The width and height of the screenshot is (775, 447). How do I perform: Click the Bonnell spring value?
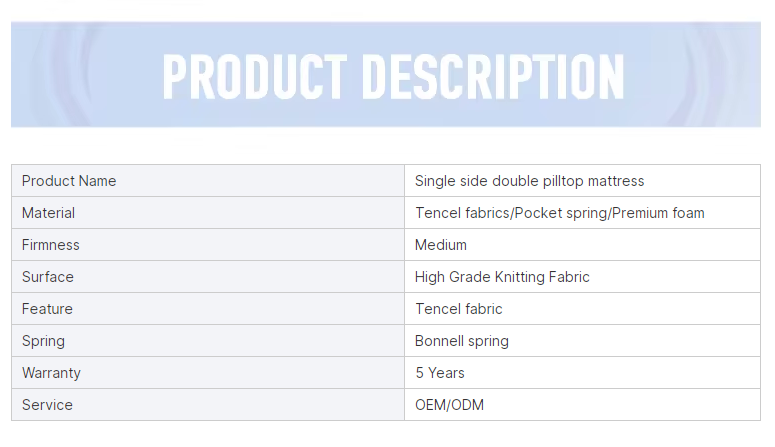coord(462,341)
